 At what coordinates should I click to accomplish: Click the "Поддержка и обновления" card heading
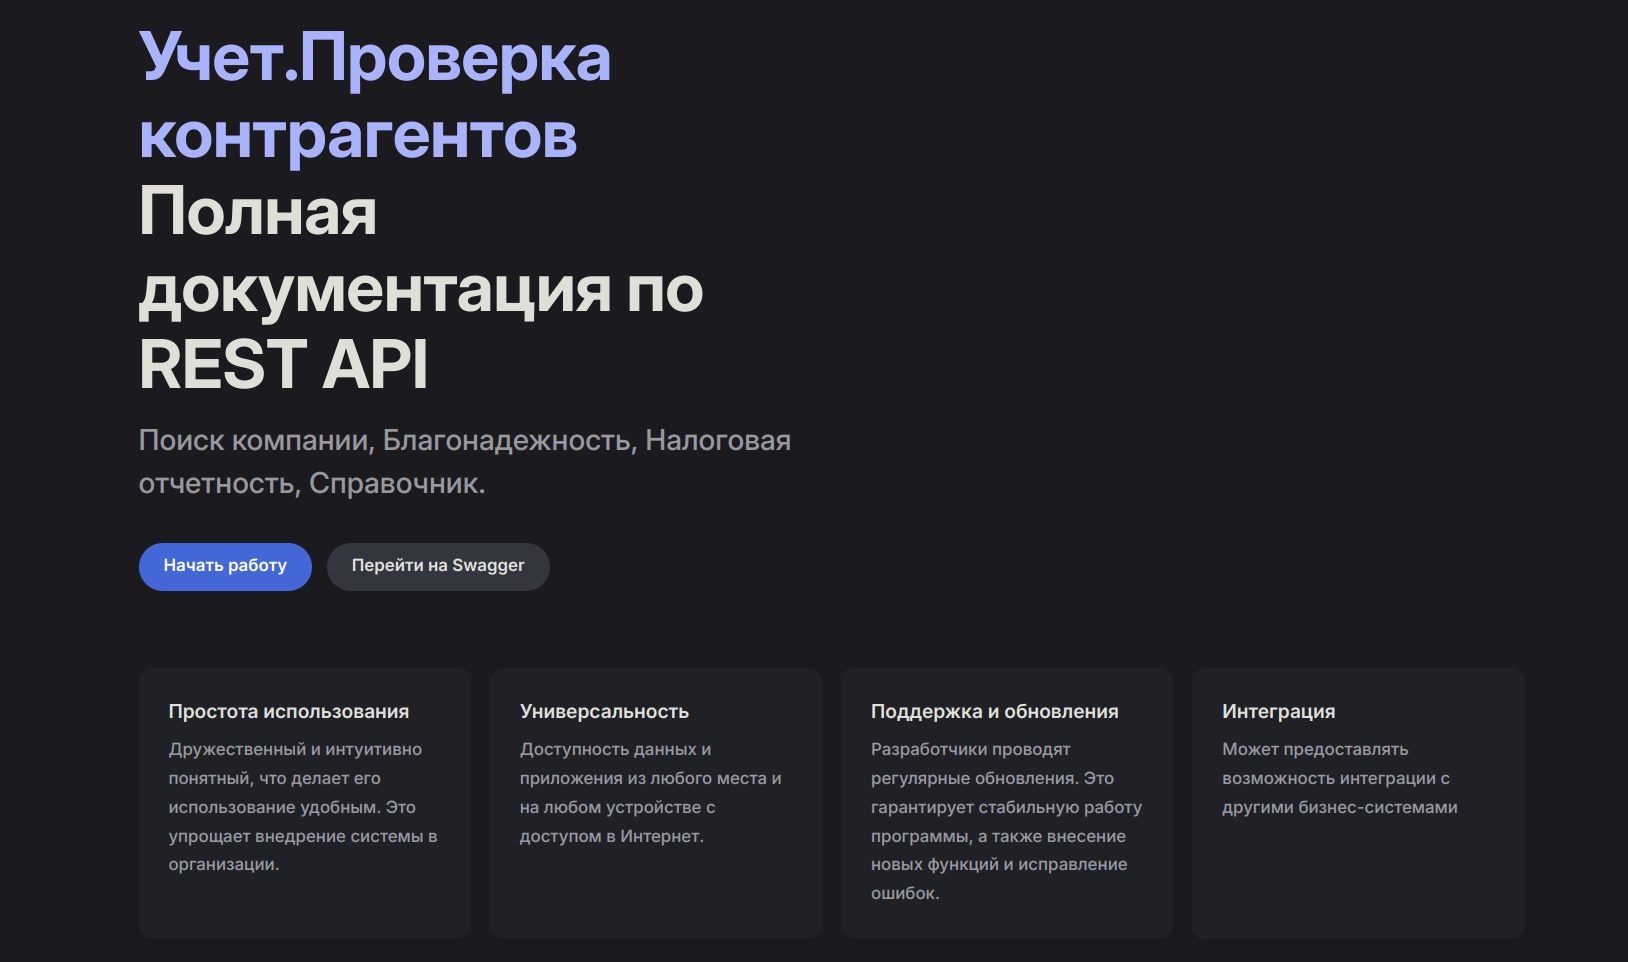[x=995, y=711]
